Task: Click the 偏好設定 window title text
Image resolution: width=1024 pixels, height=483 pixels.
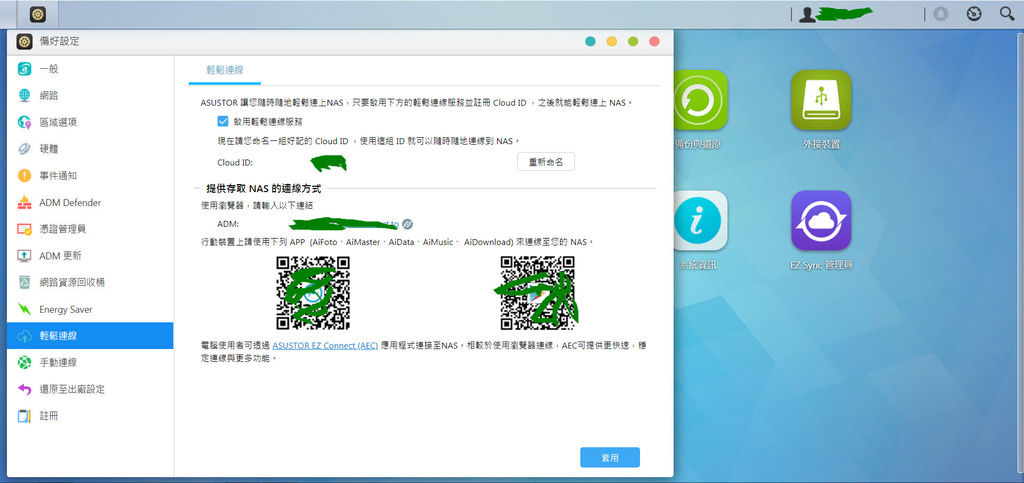Action: click(59, 41)
